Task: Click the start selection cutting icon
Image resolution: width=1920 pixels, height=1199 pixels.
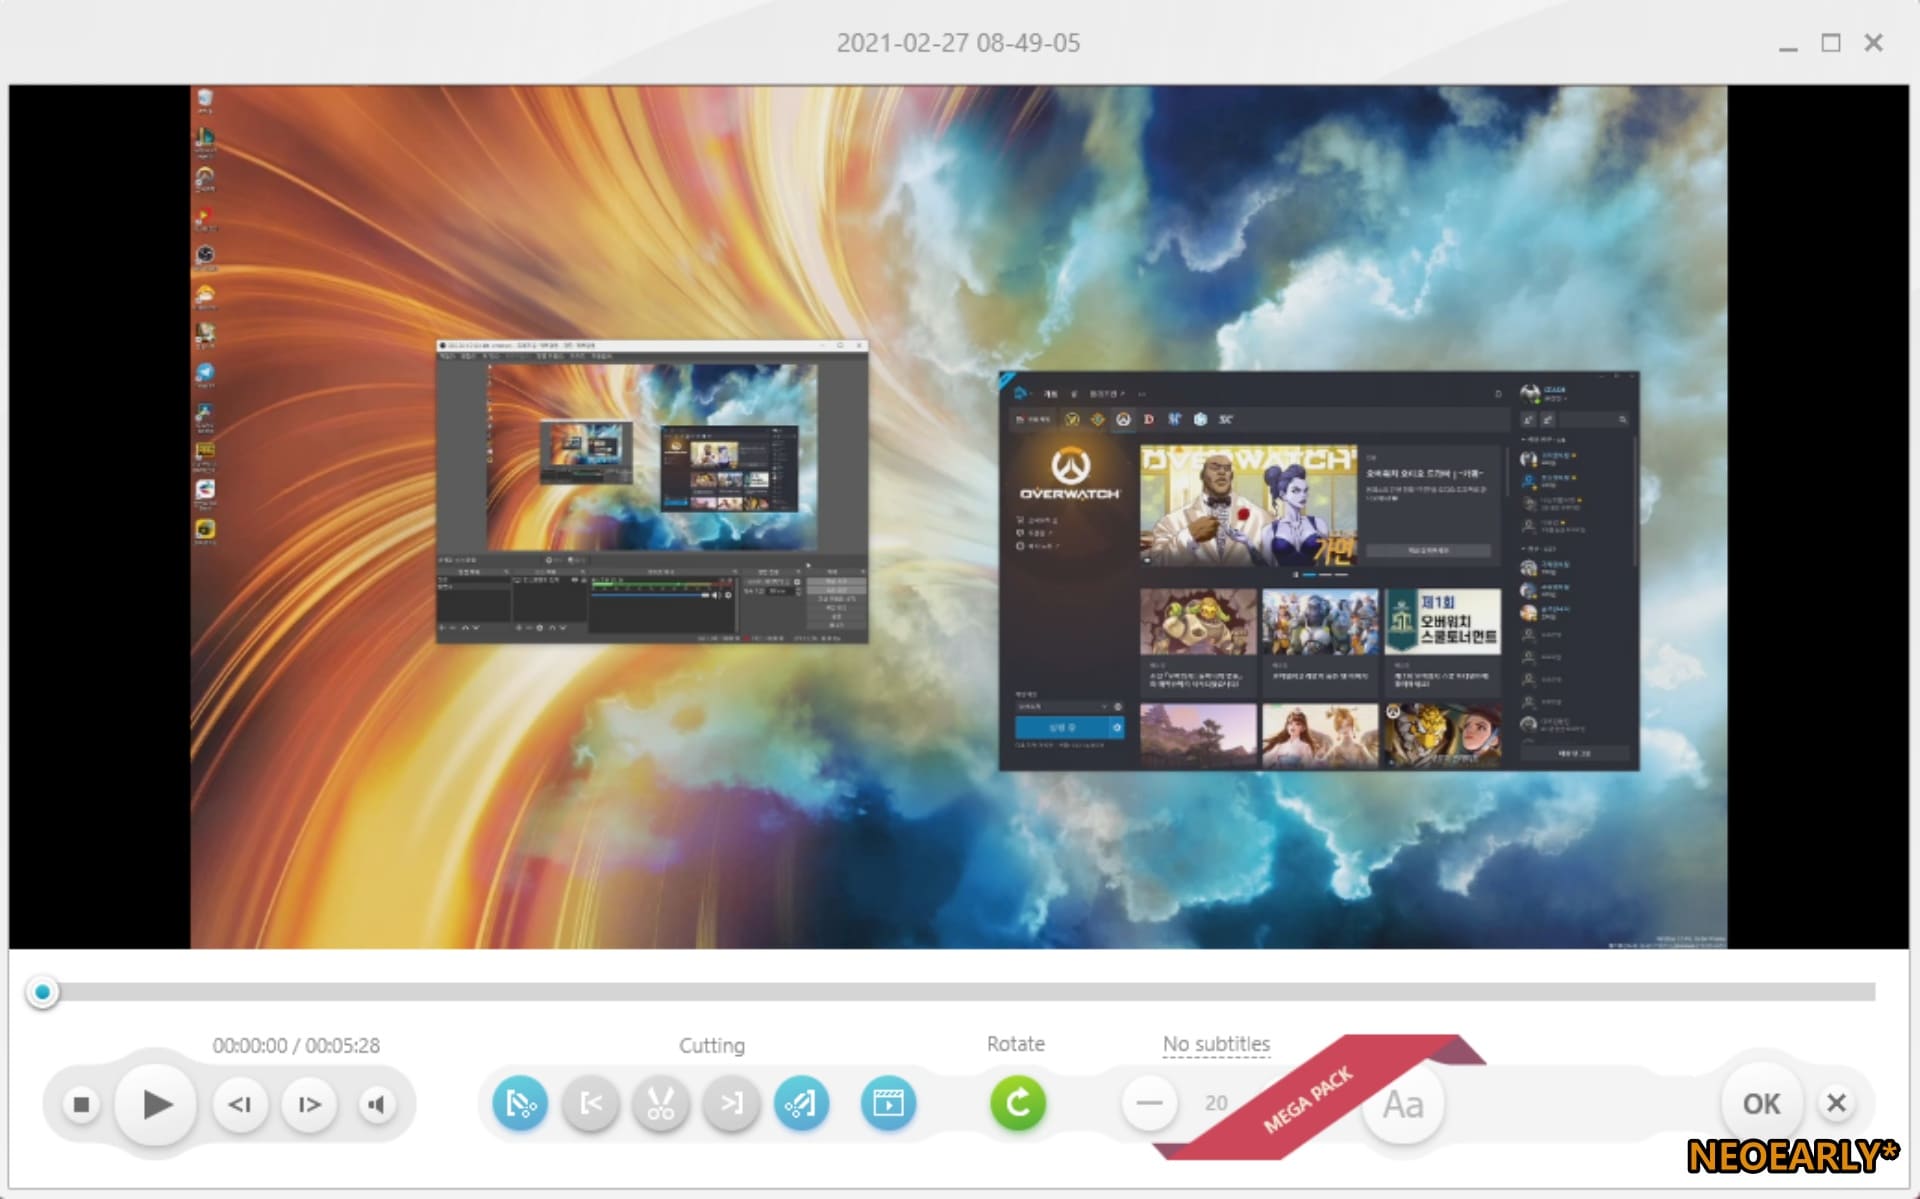Action: pos(520,1104)
